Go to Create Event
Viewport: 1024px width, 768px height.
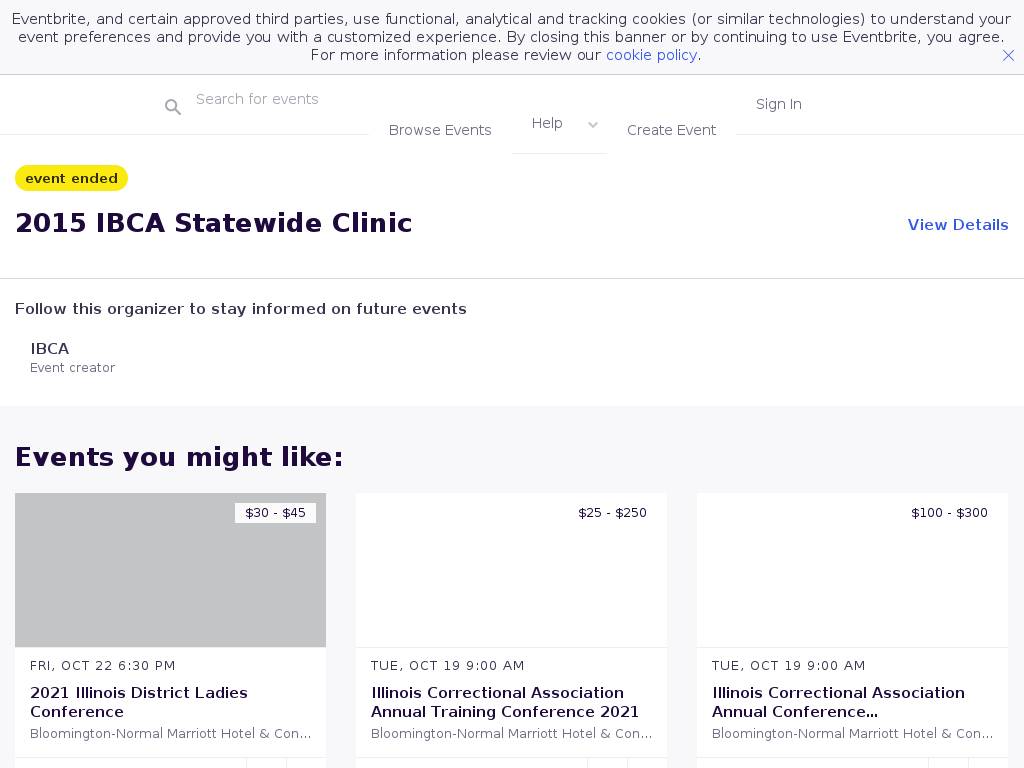pos(671,130)
